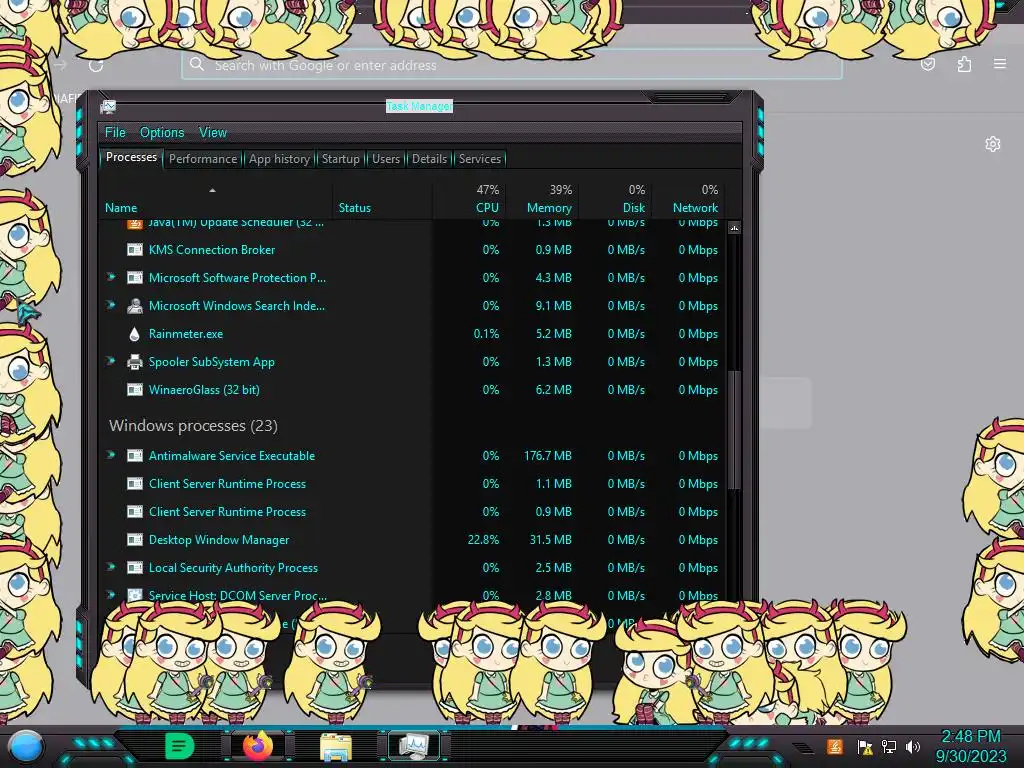This screenshot has height=768, width=1024.
Task: Open the new tab page settings gear
Action: [x=993, y=144]
